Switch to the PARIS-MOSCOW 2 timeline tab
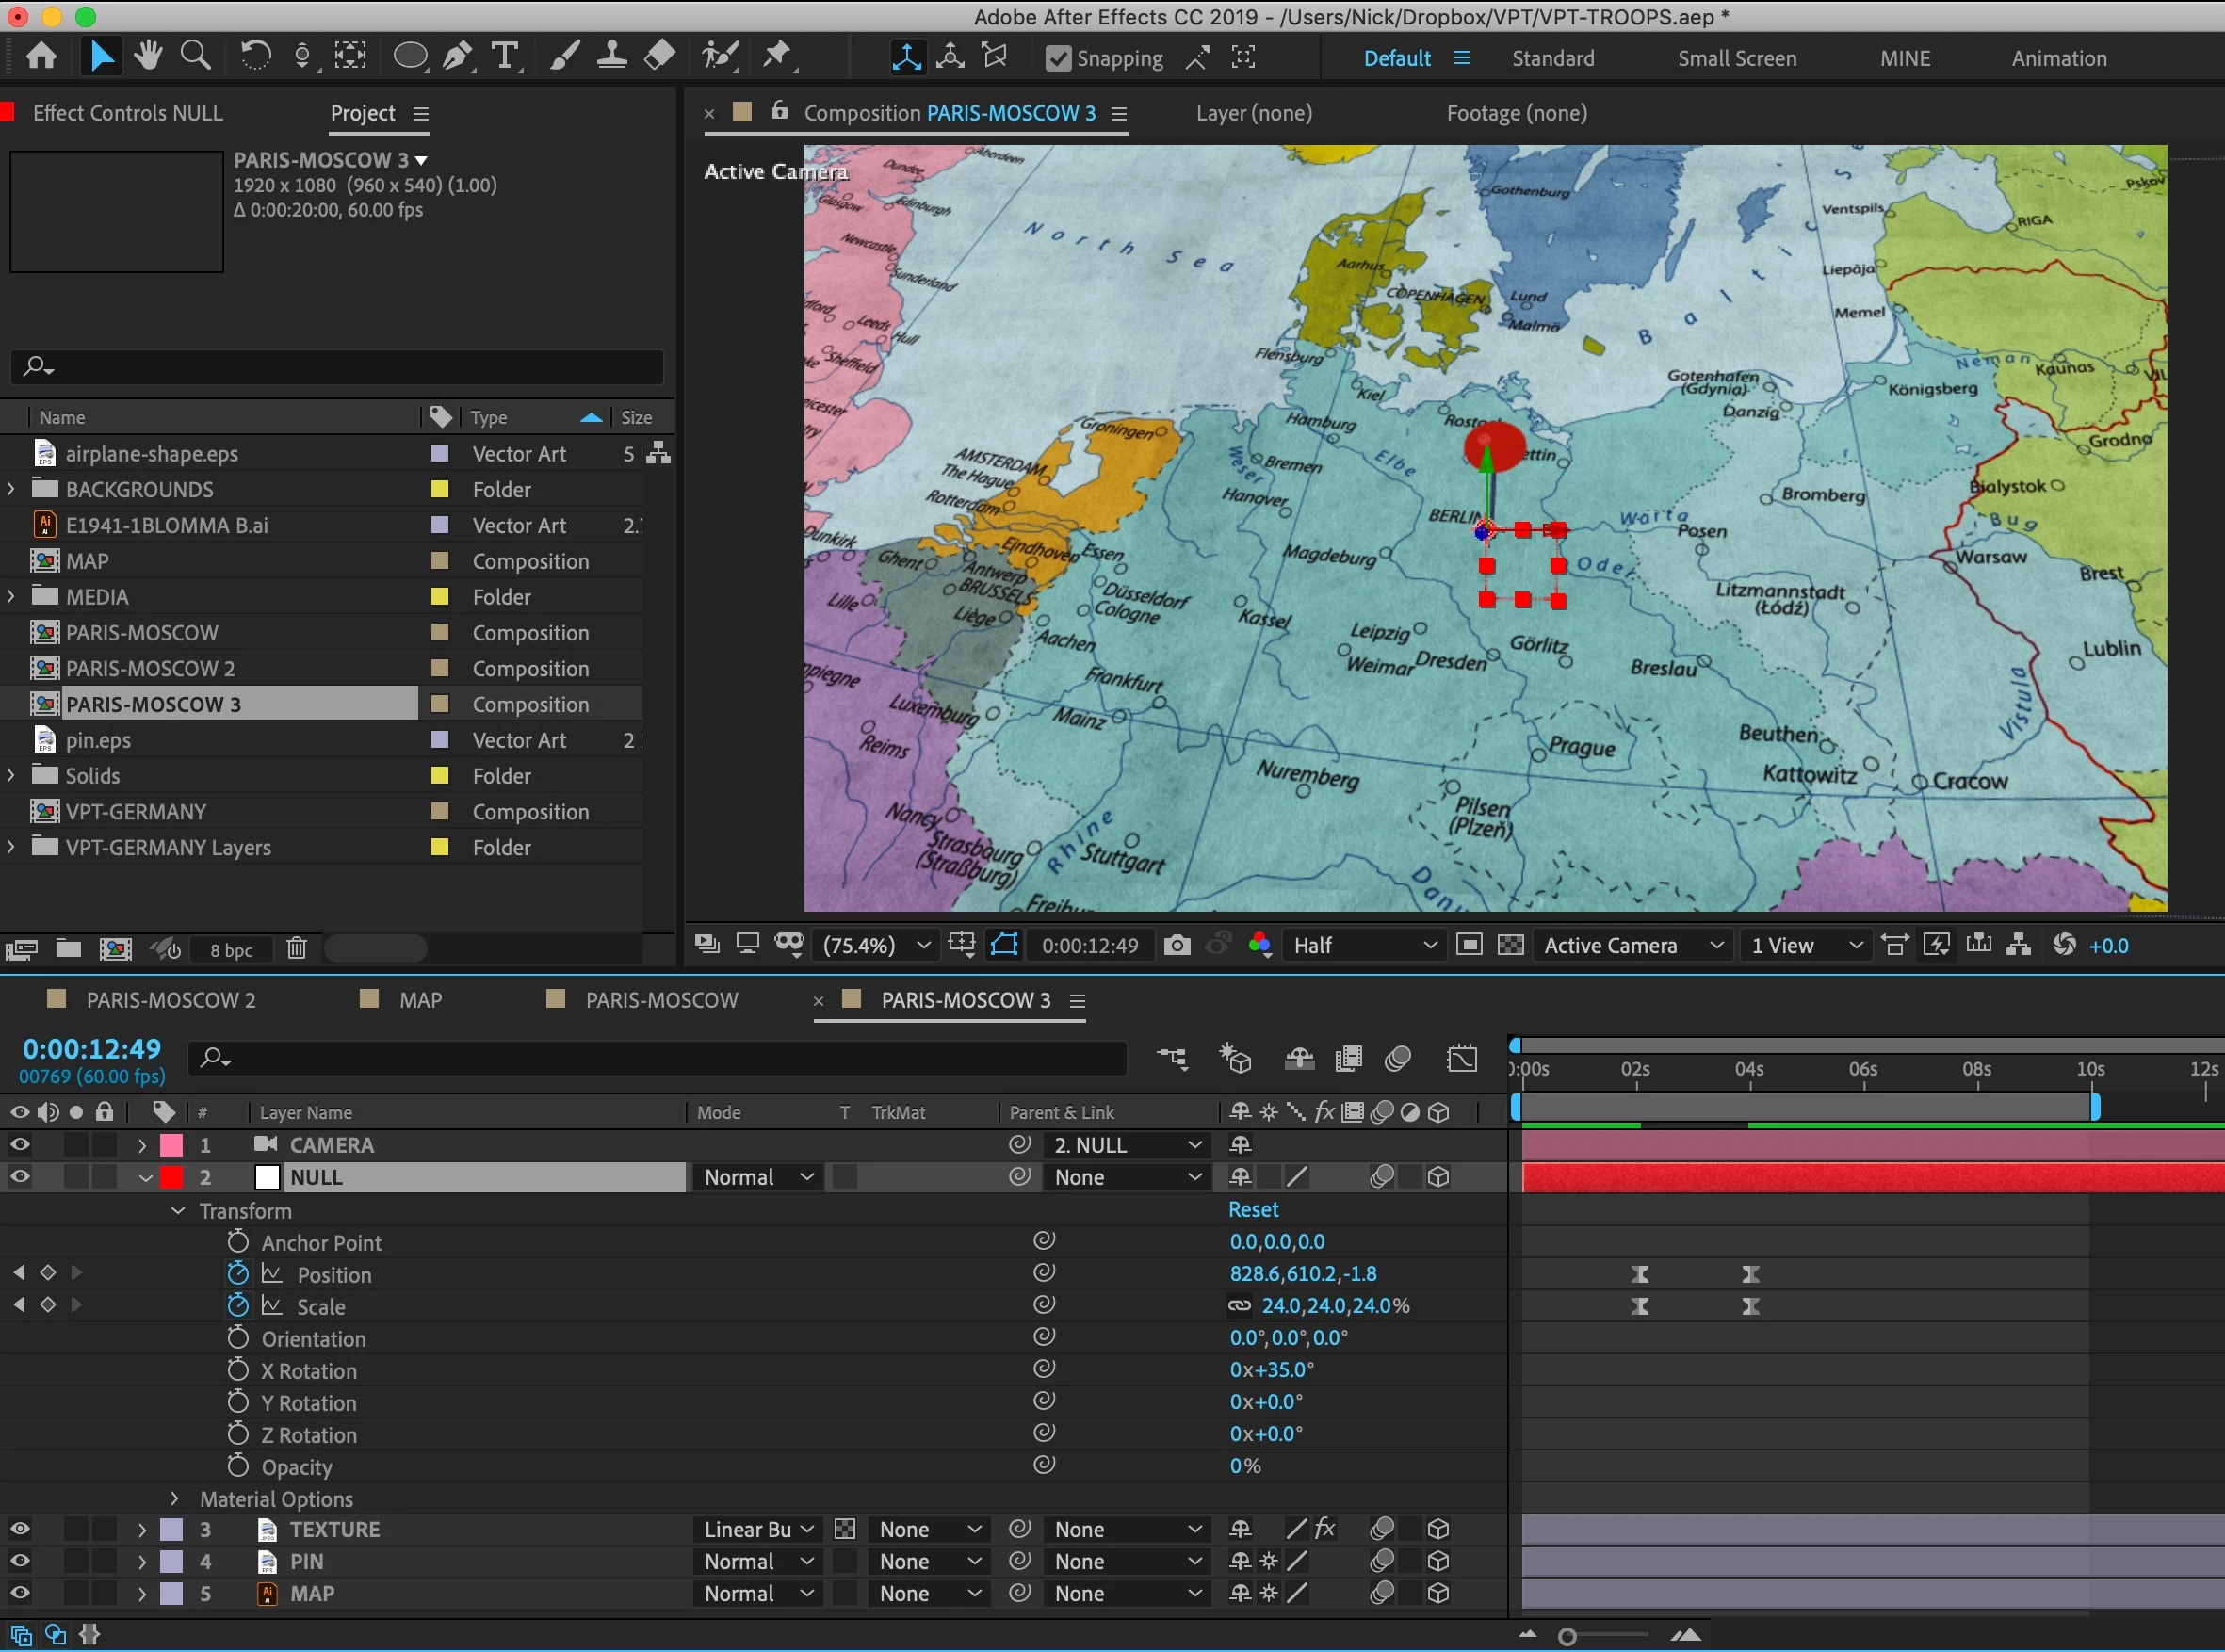The width and height of the screenshot is (2225, 1652). (170, 1000)
